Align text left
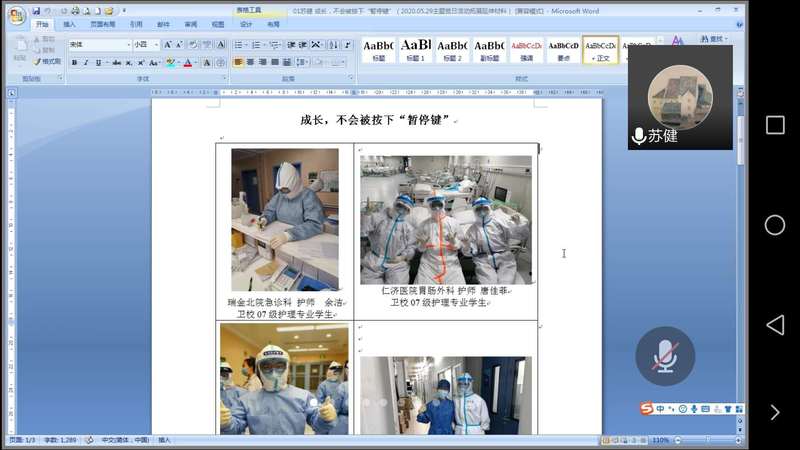Viewport: 800px width, 450px height. tap(238, 62)
